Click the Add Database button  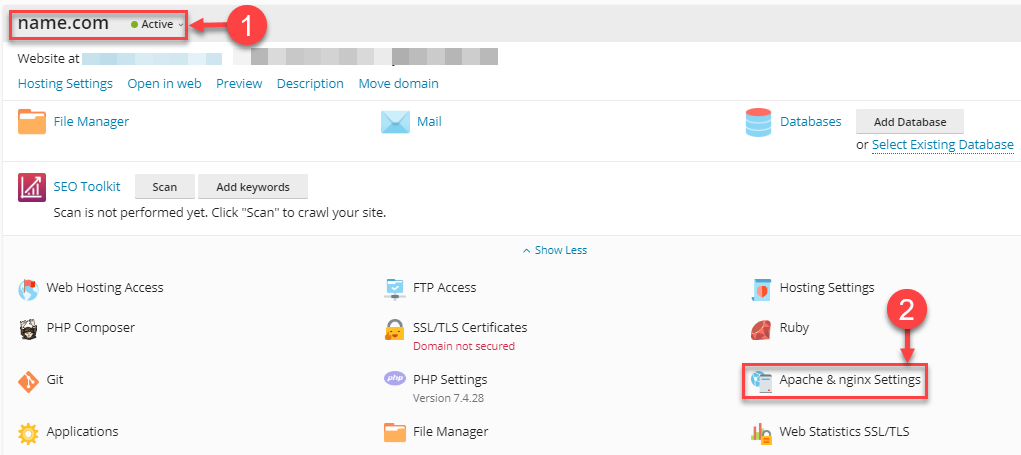910,122
